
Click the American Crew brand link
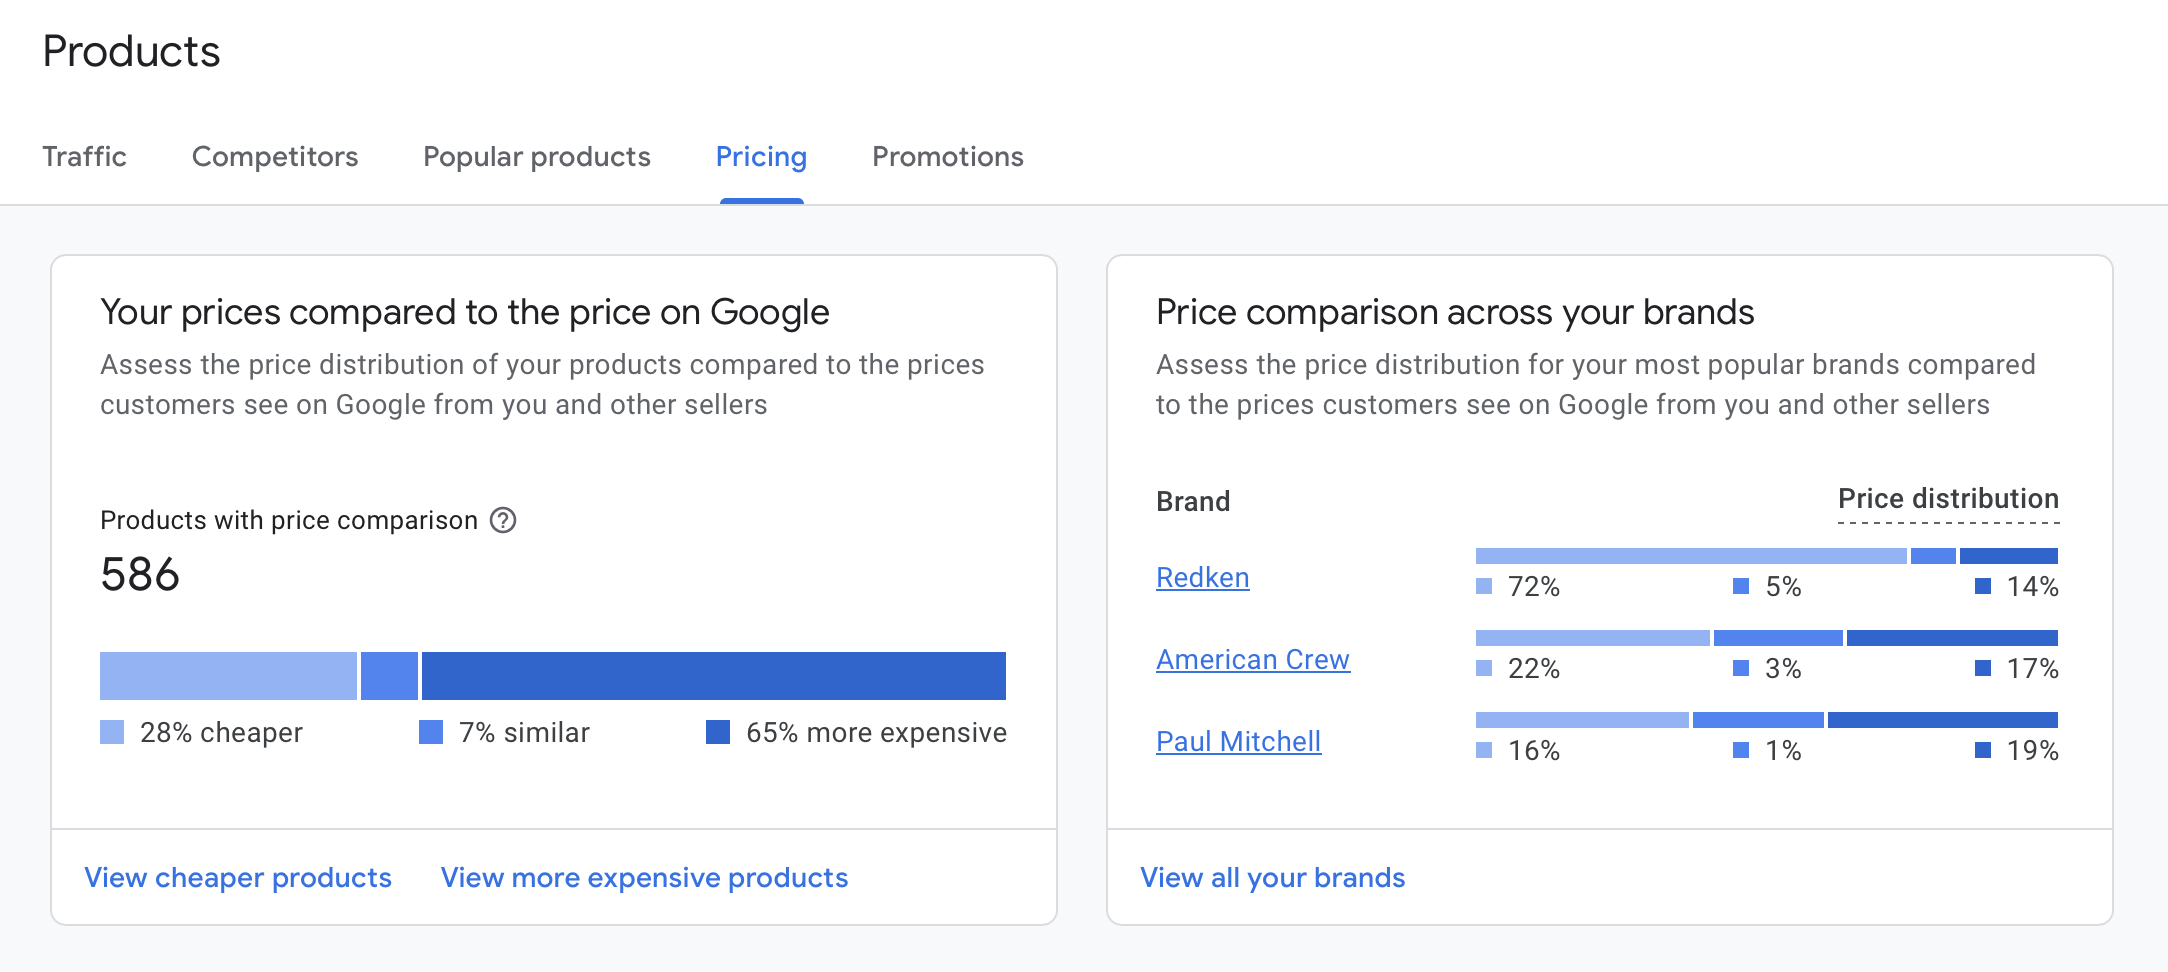point(1253,659)
